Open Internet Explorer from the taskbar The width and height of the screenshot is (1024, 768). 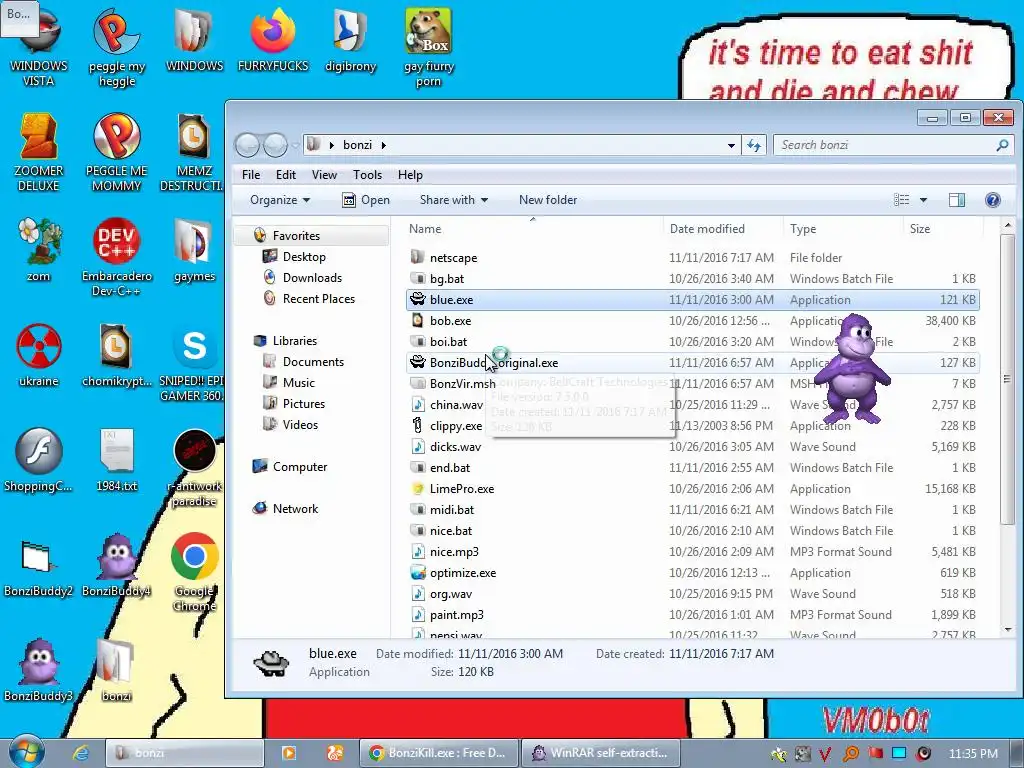(80, 753)
